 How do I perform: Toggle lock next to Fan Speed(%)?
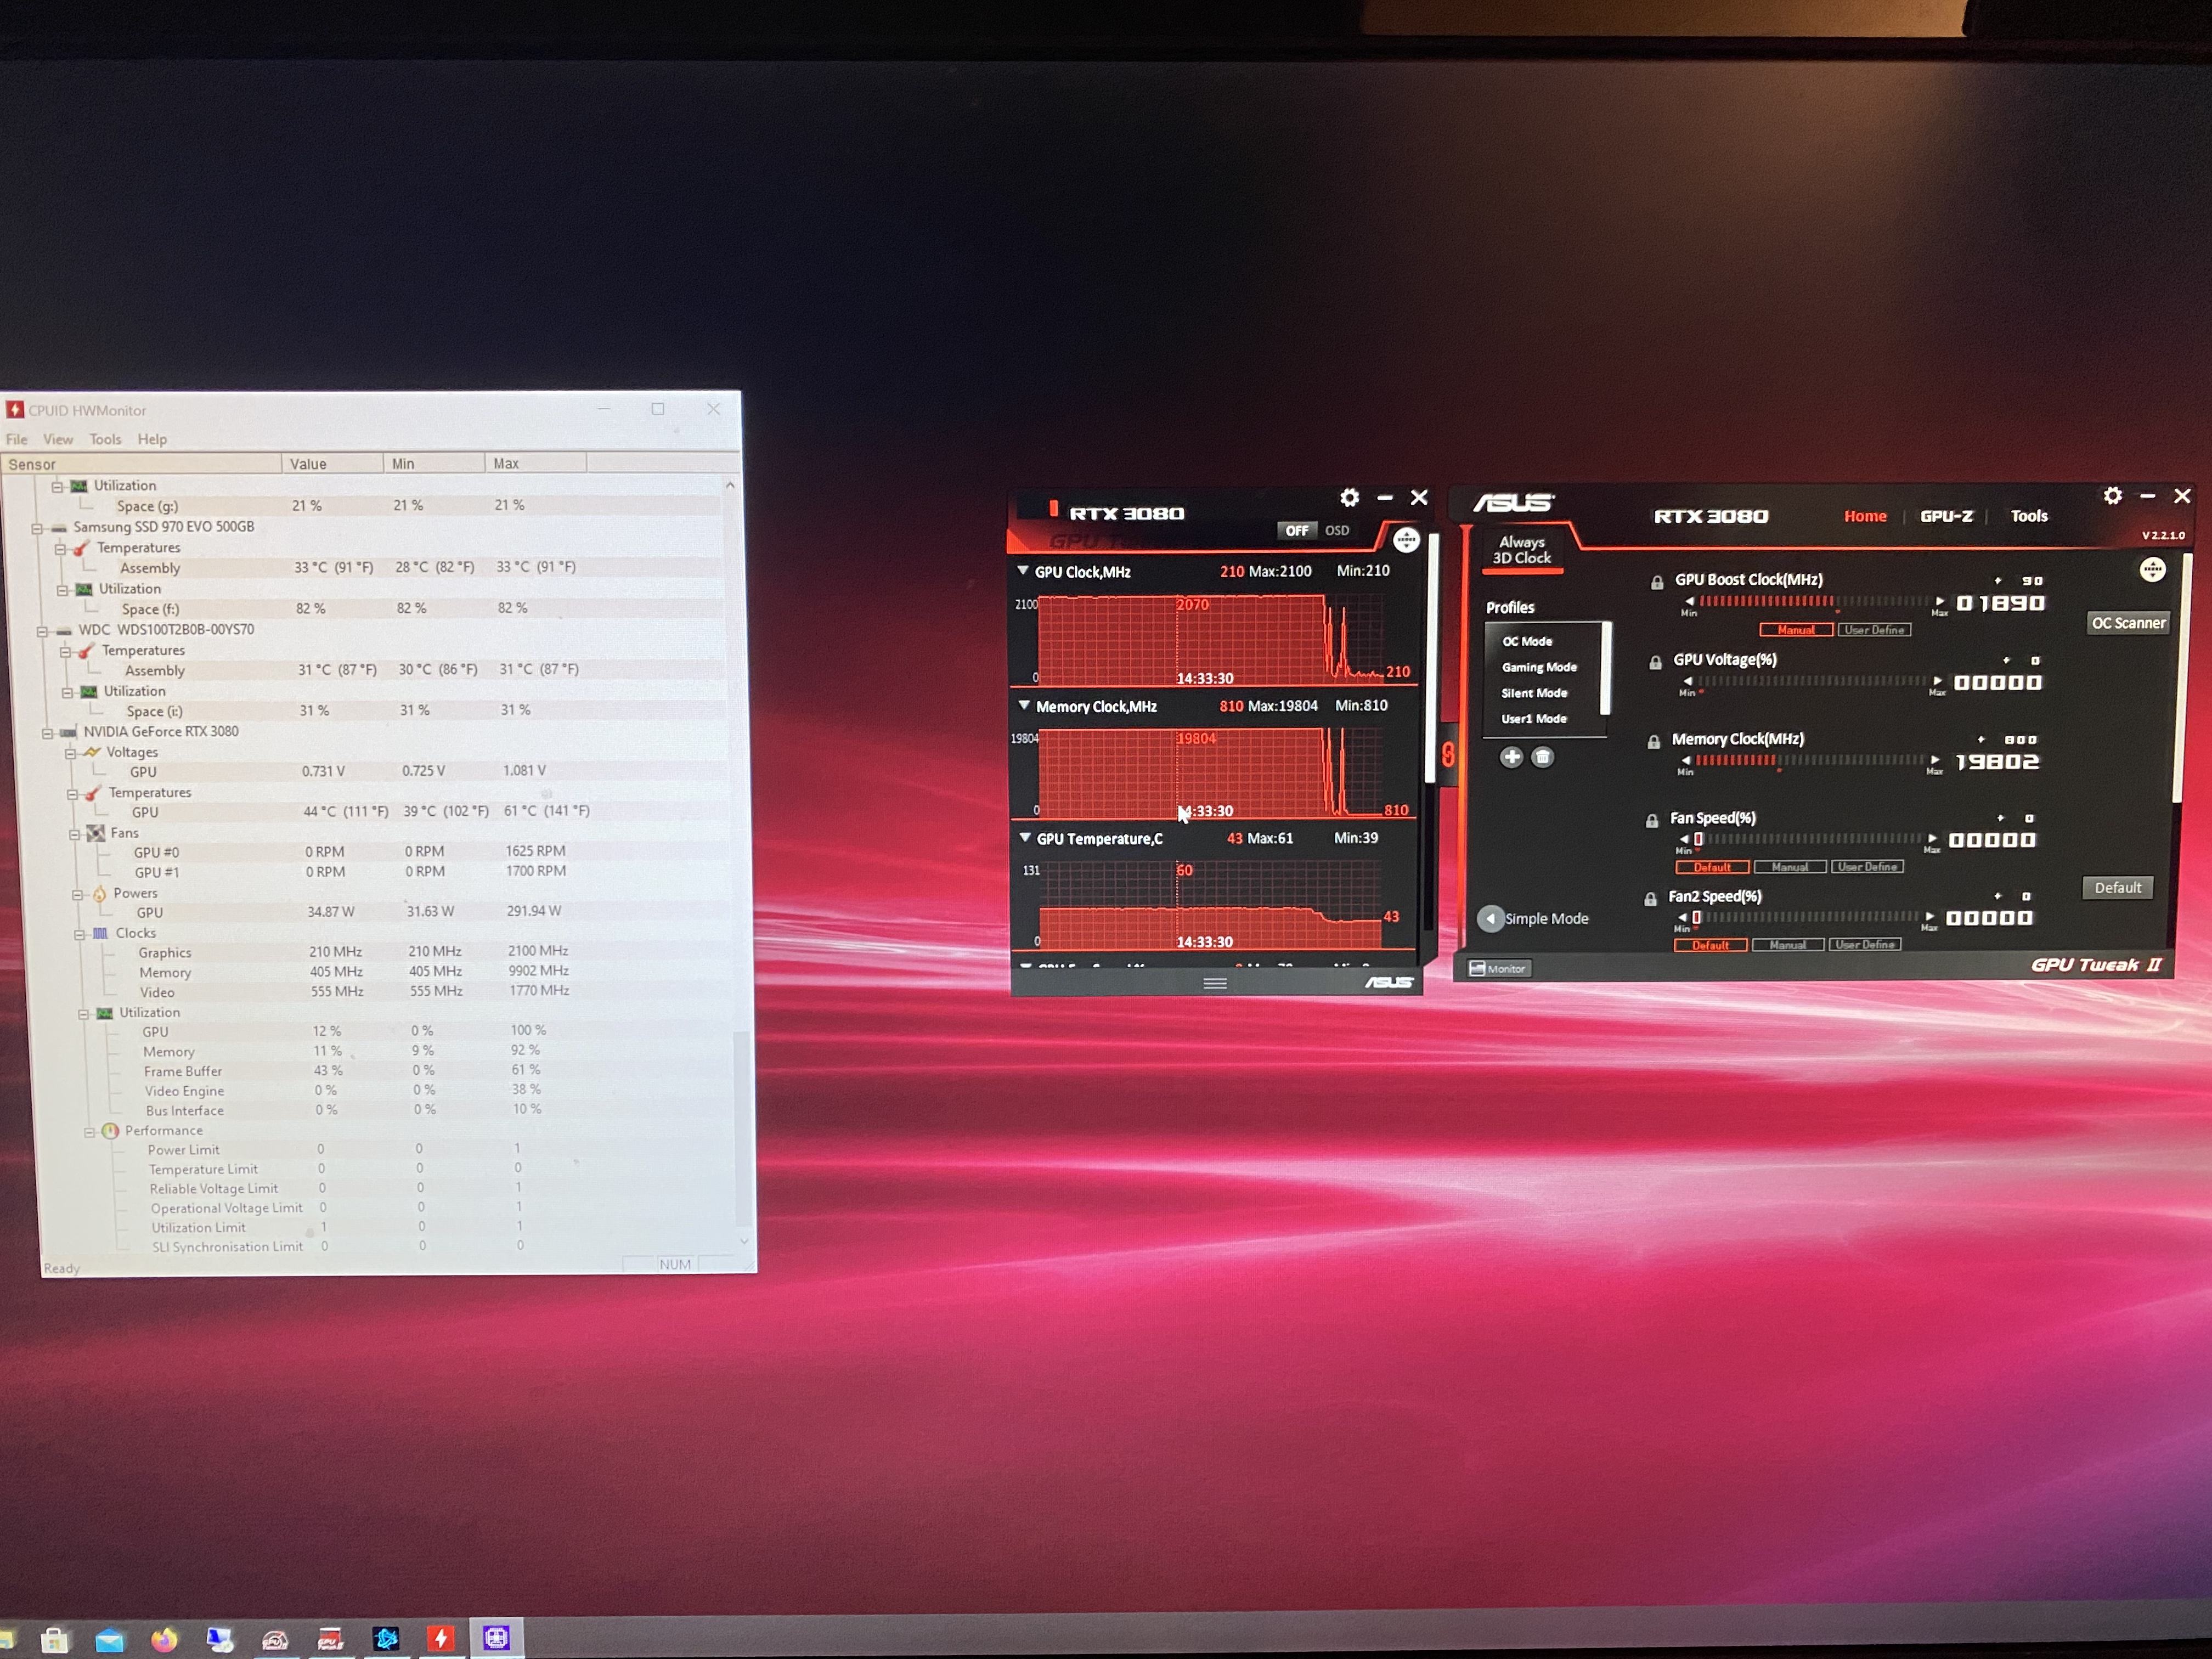click(x=1651, y=821)
